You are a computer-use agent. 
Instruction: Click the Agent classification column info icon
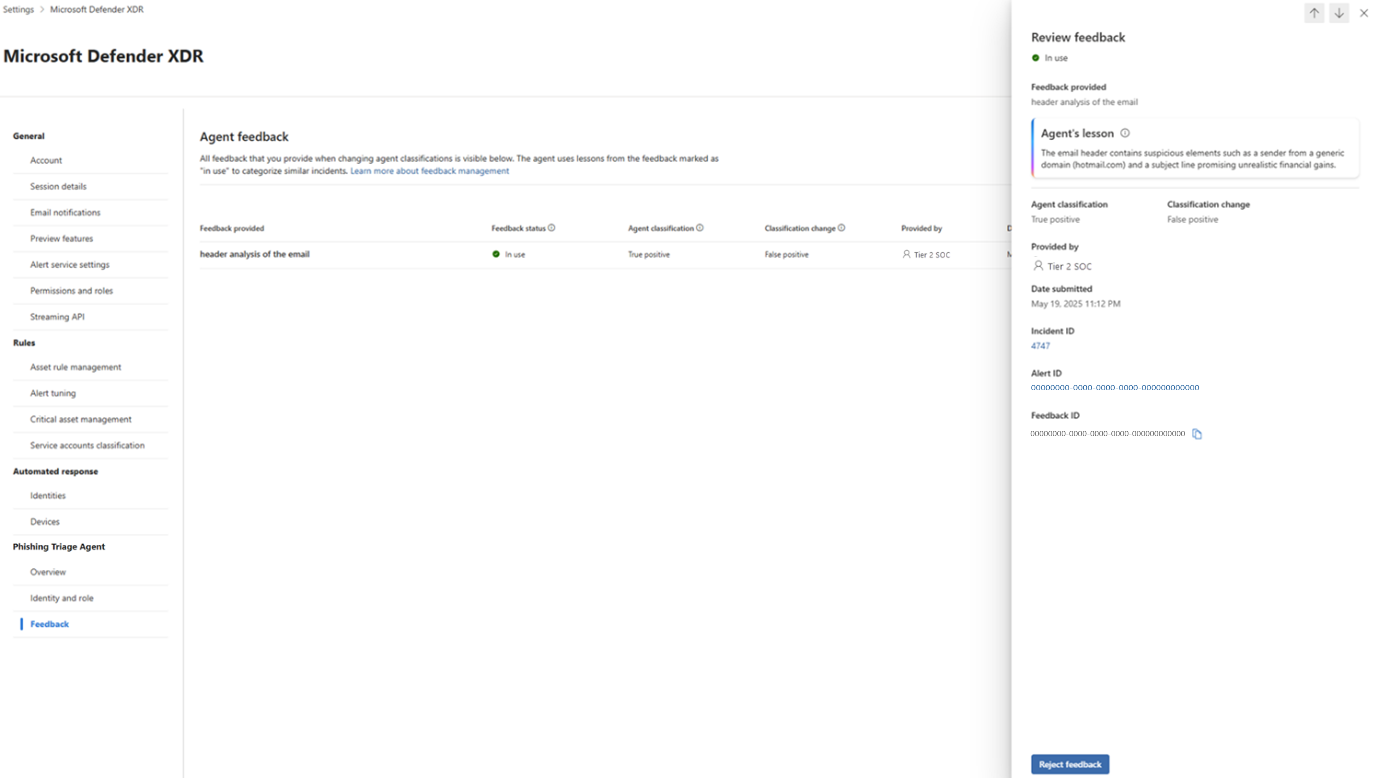(x=700, y=228)
